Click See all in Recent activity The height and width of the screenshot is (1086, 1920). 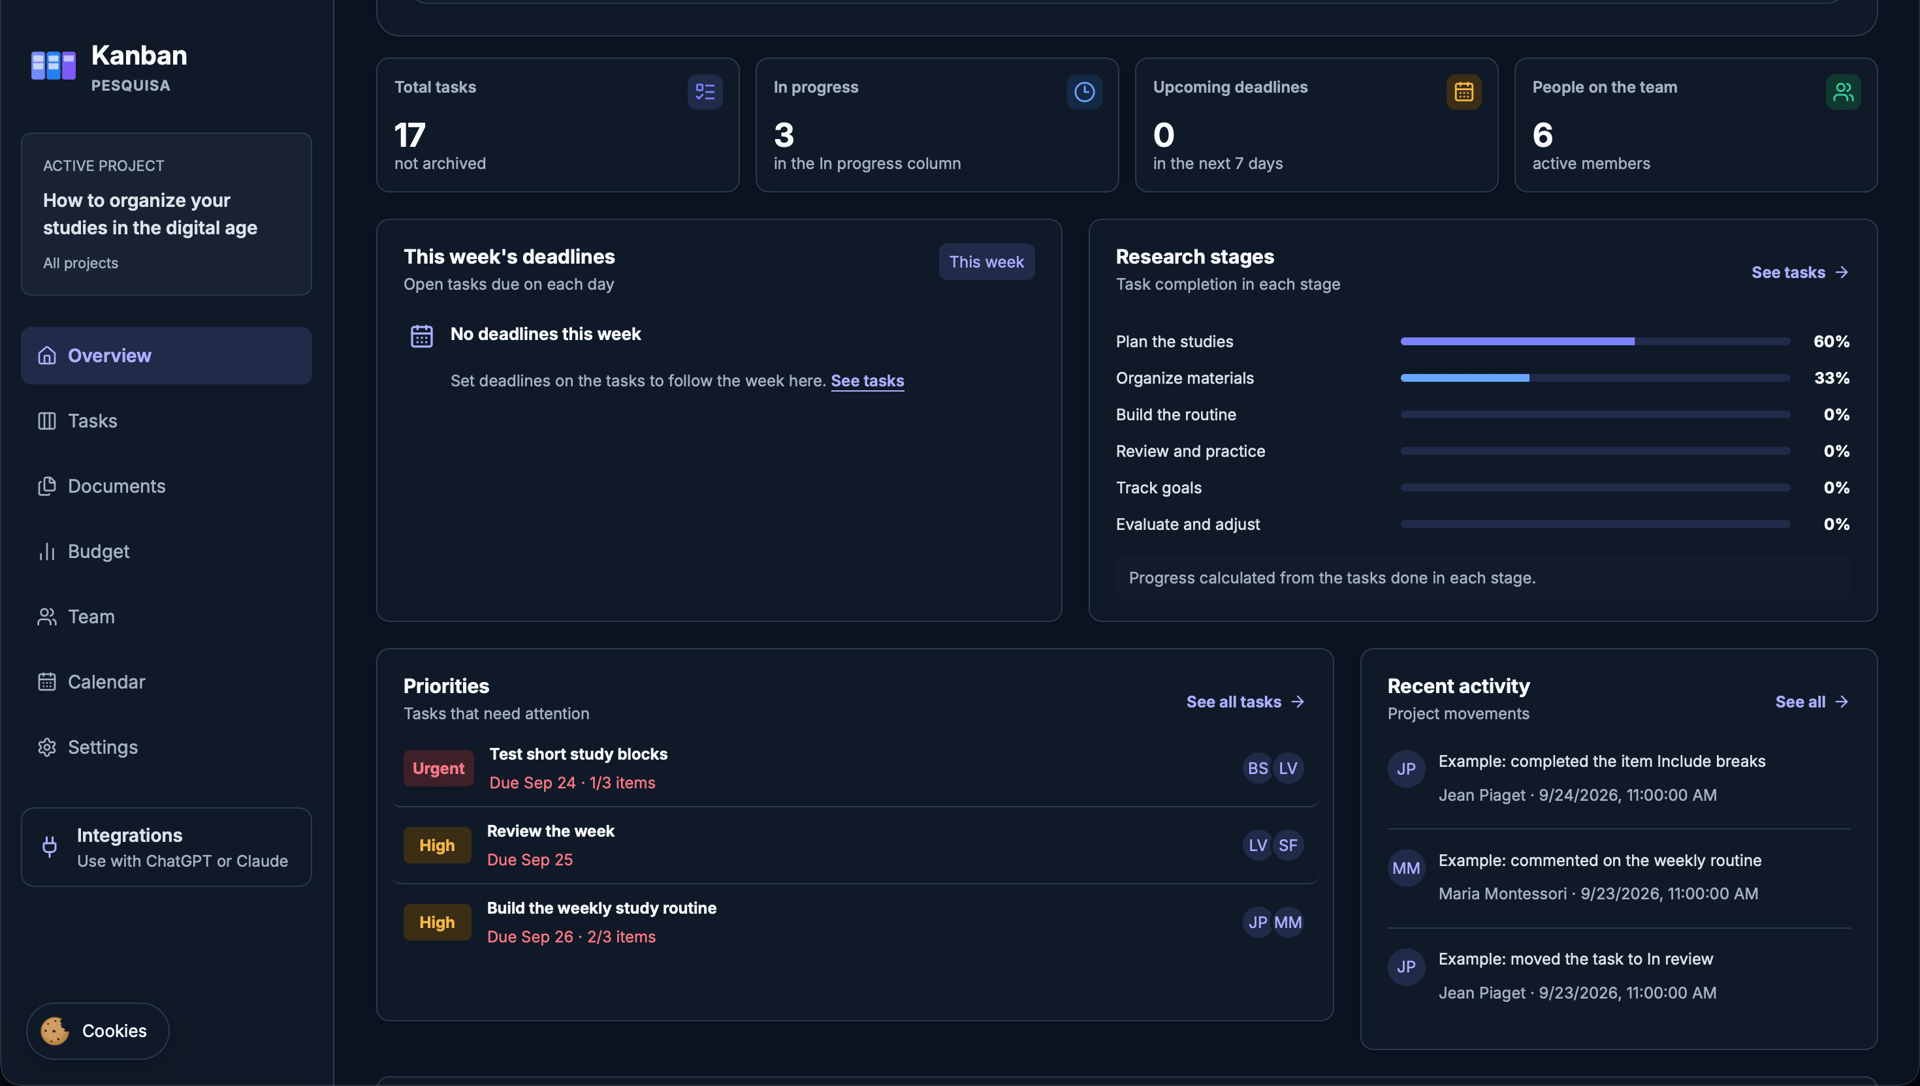click(1812, 702)
